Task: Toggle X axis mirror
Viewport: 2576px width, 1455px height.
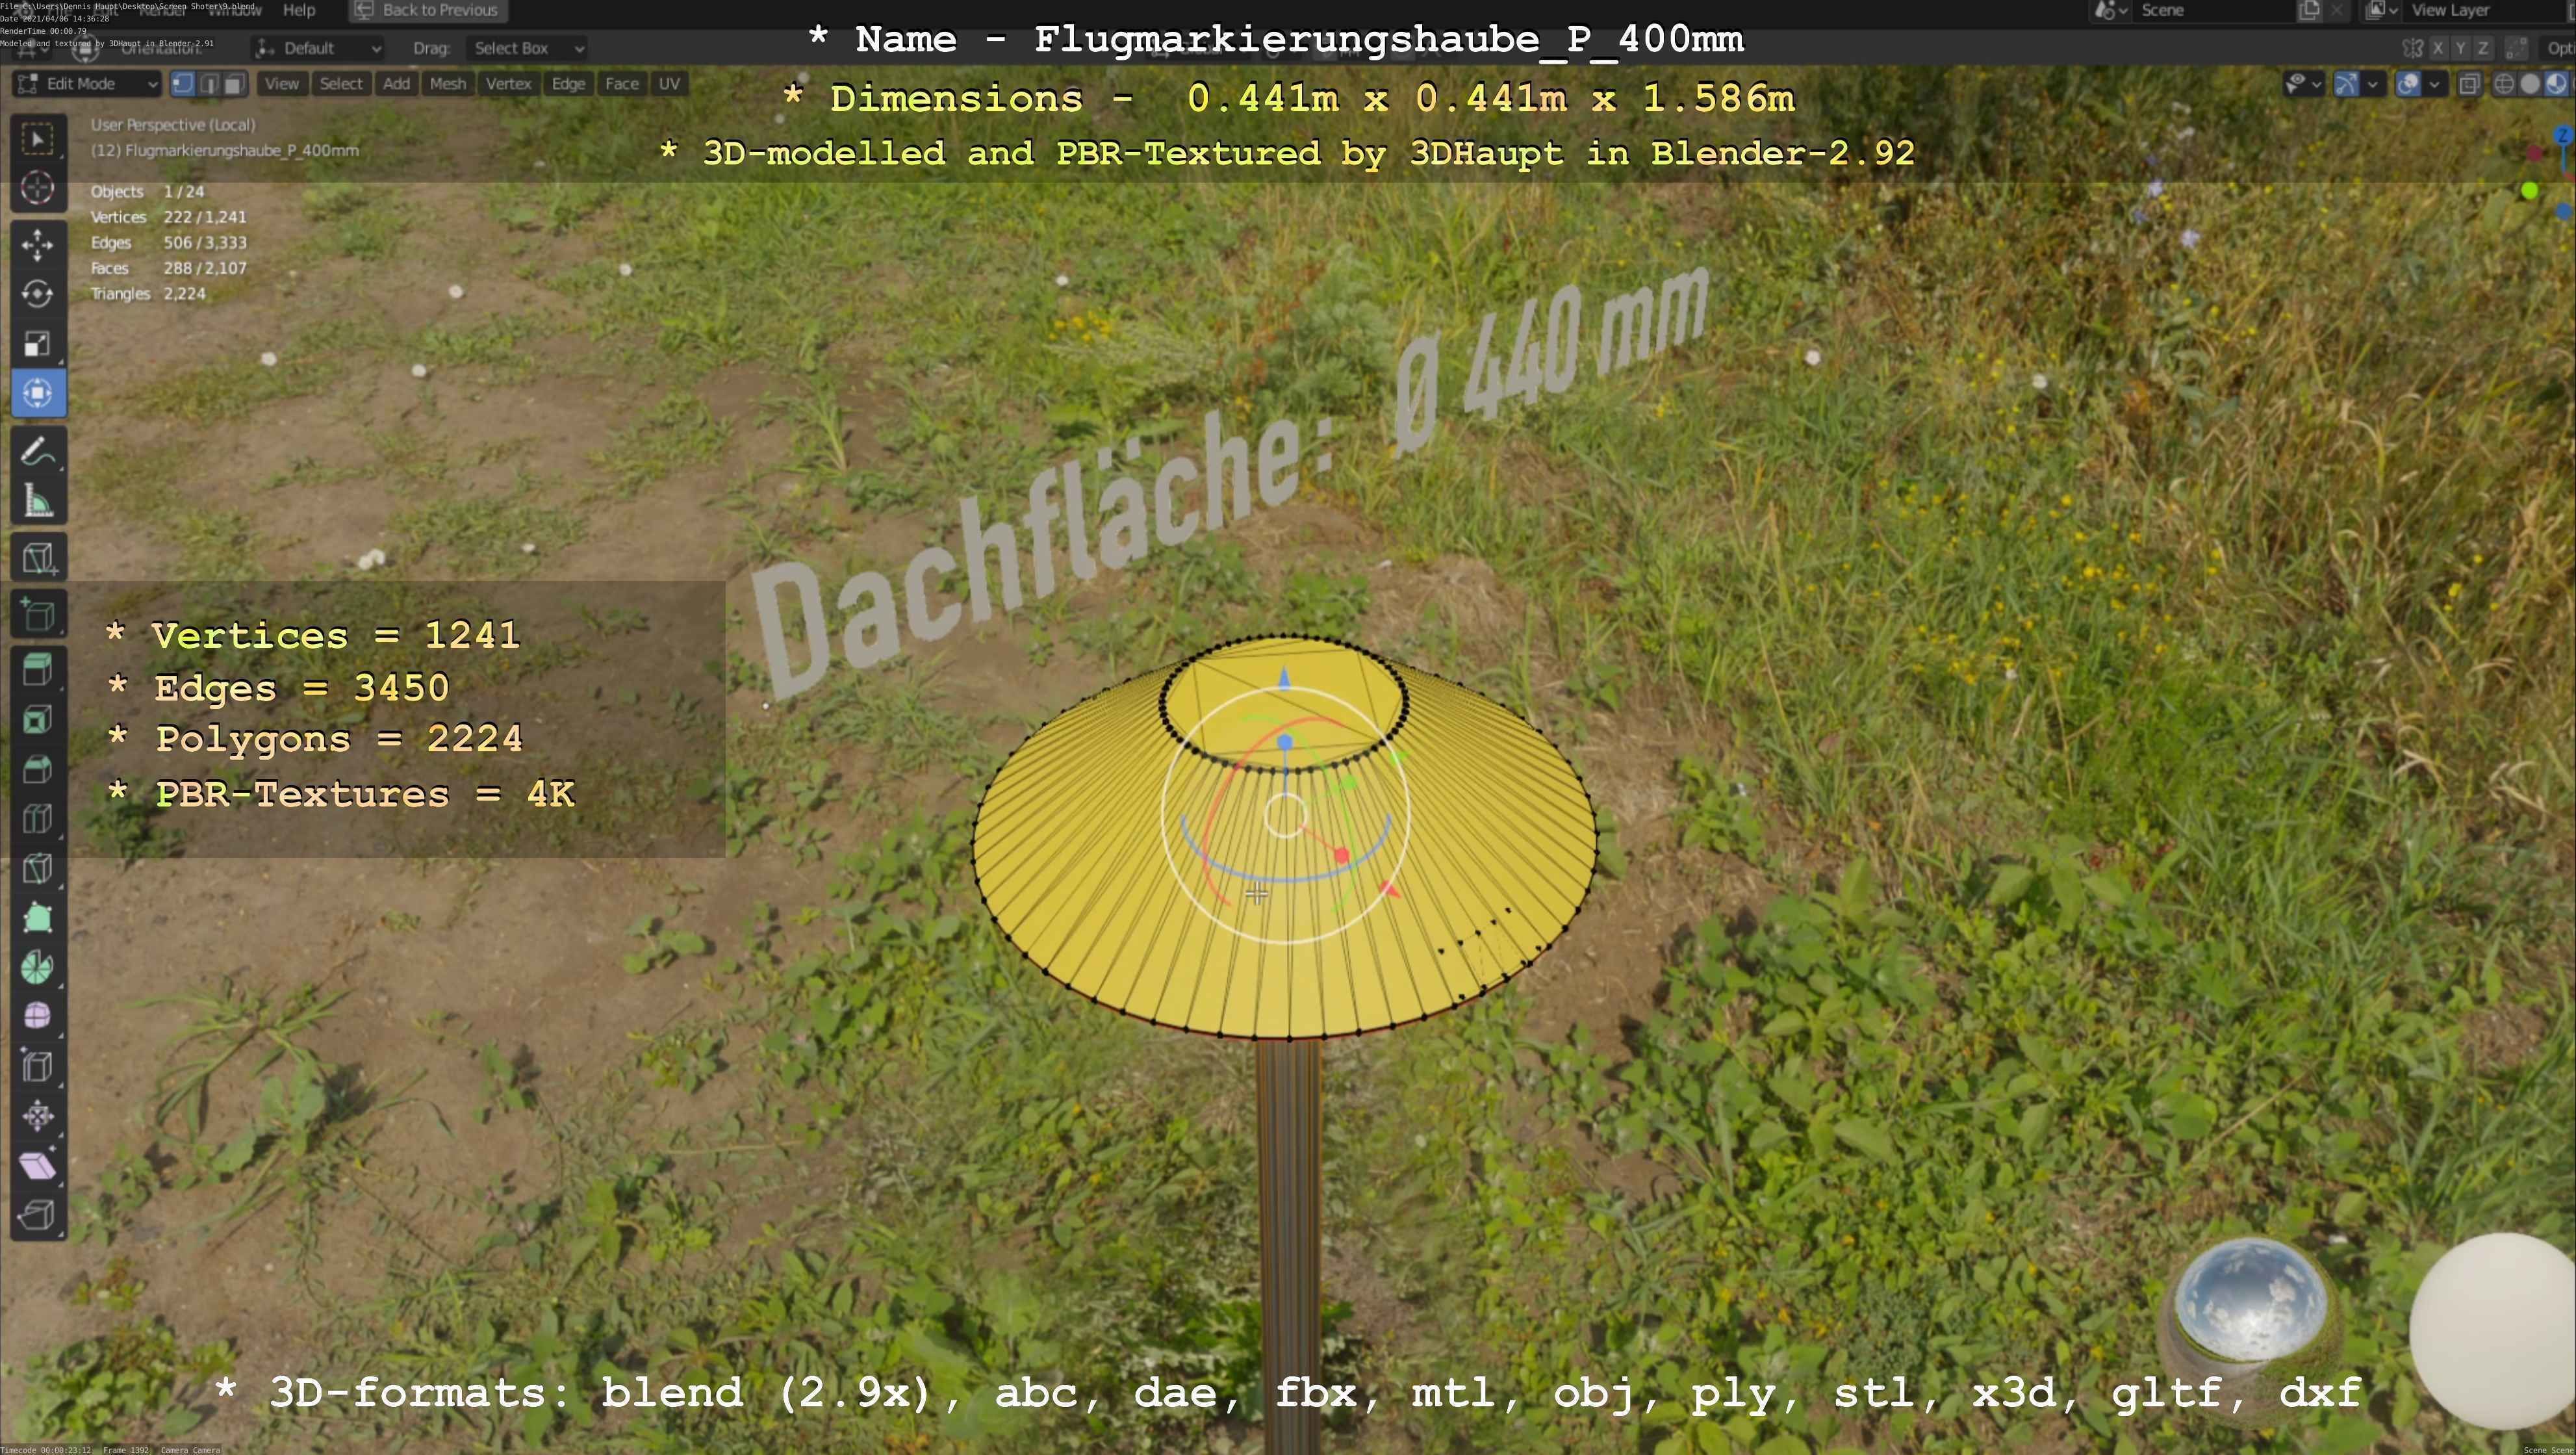Action: pyautogui.click(x=2438, y=48)
